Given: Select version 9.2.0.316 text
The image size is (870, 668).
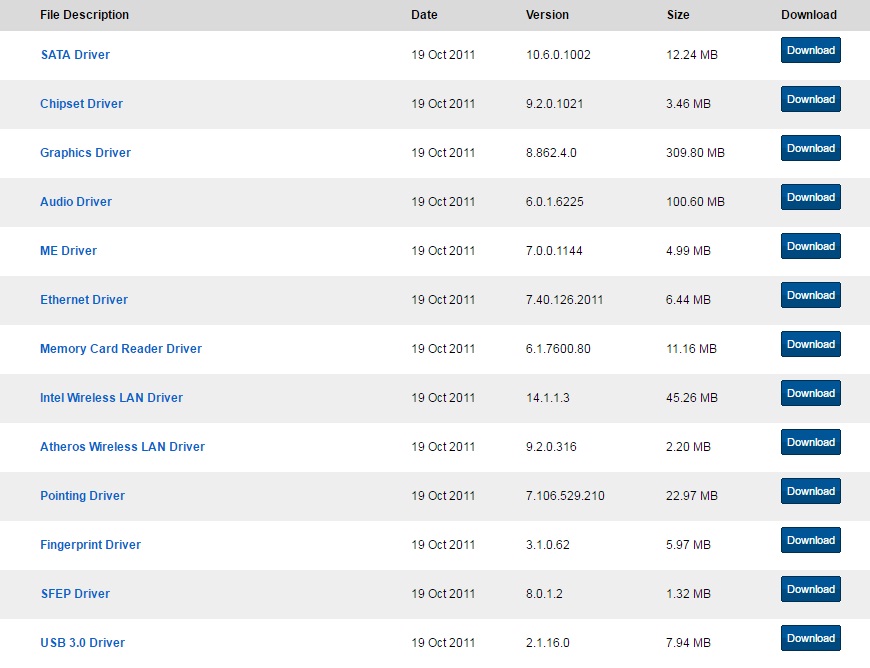Looking at the screenshot, I should pyautogui.click(x=551, y=447).
